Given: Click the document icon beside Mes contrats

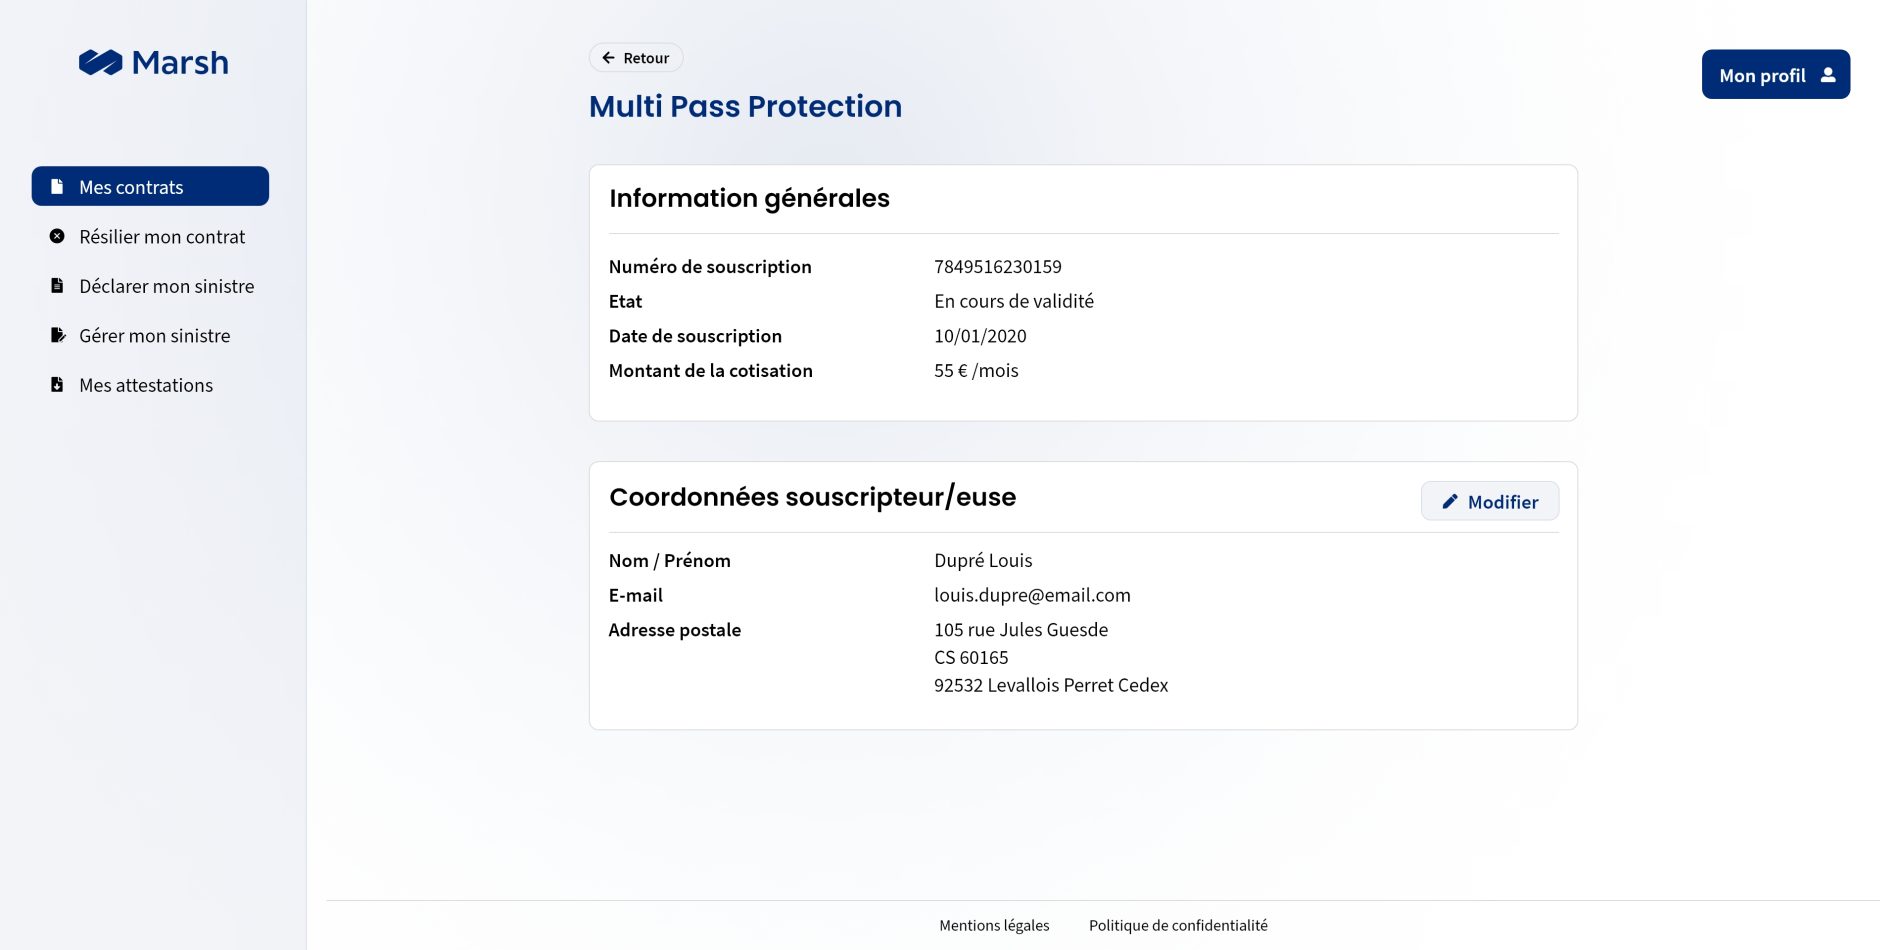Looking at the screenshot, I should pos(57,187).
